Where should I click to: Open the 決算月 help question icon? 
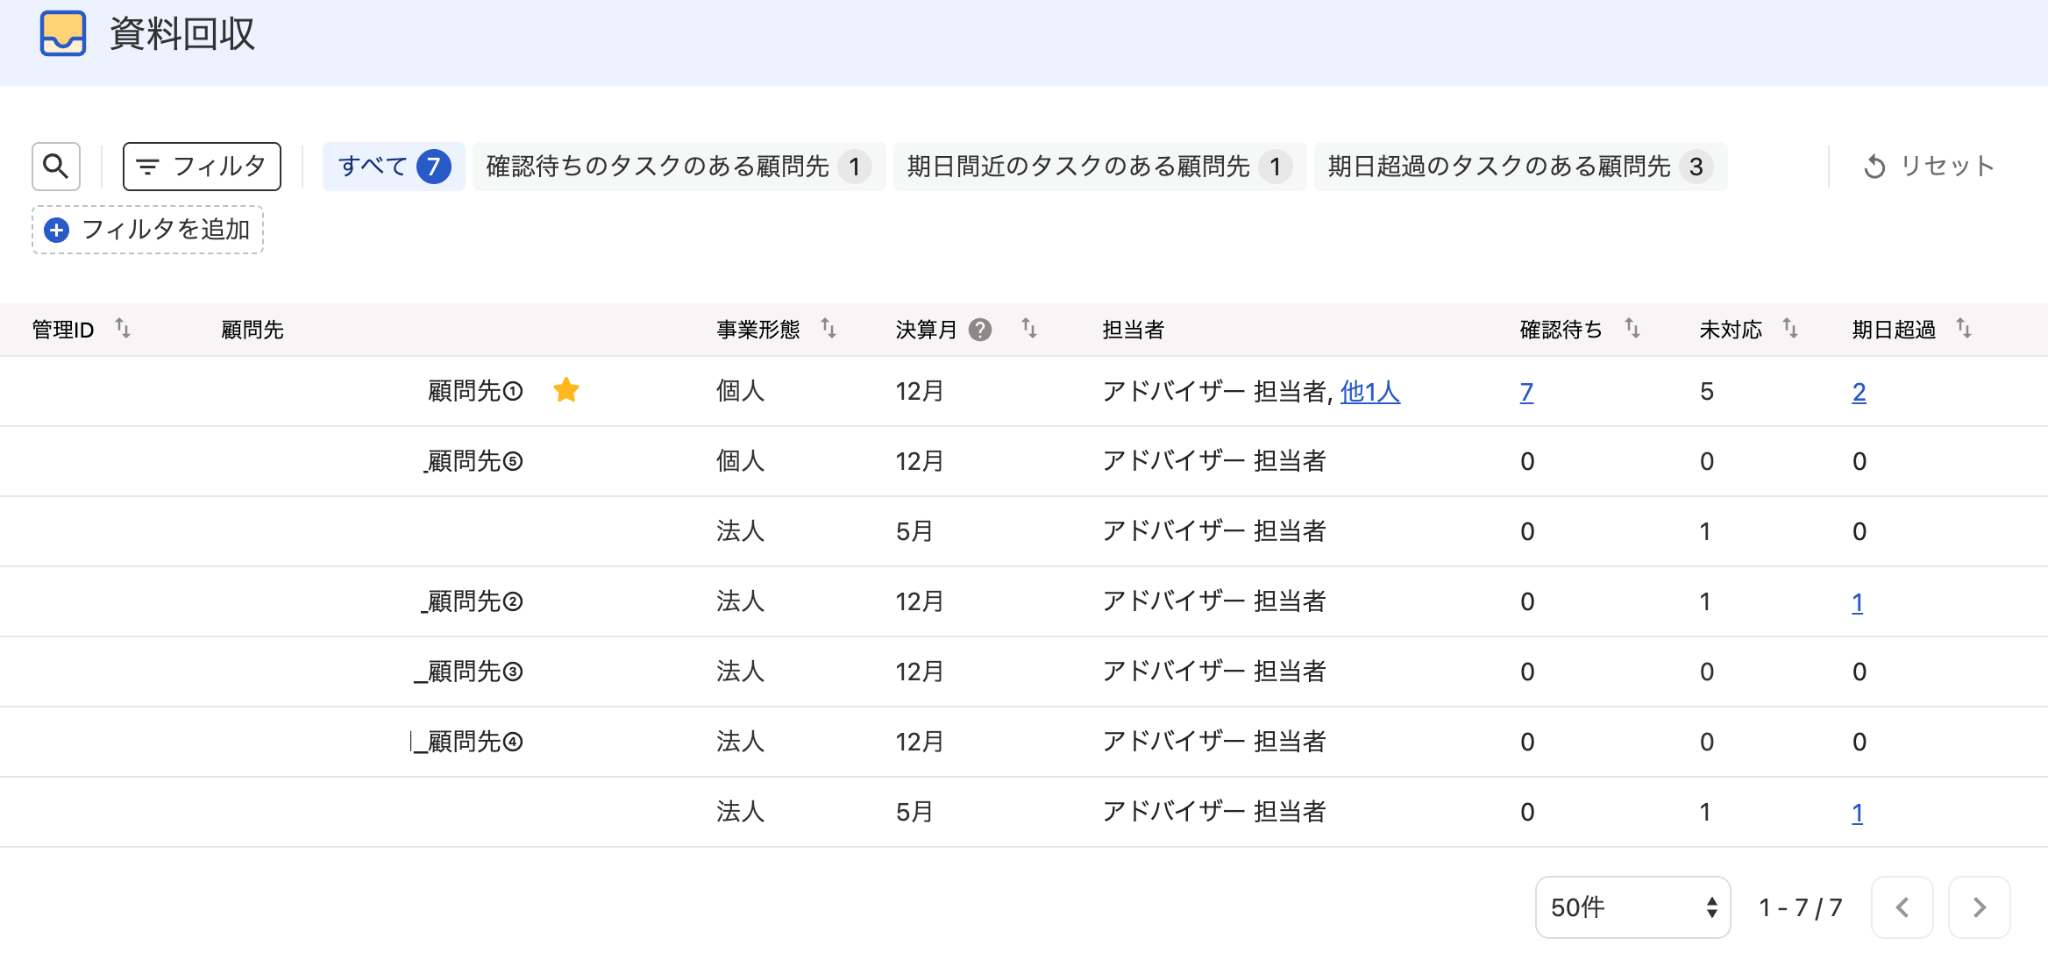pos(981,329)
